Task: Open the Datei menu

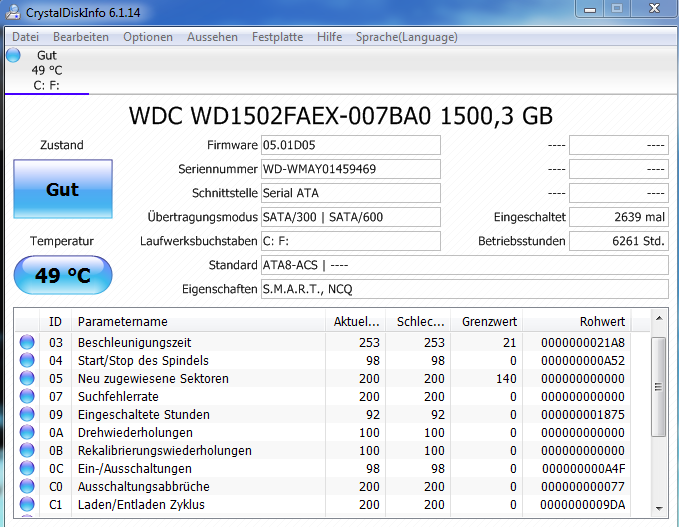Action: 26,37
